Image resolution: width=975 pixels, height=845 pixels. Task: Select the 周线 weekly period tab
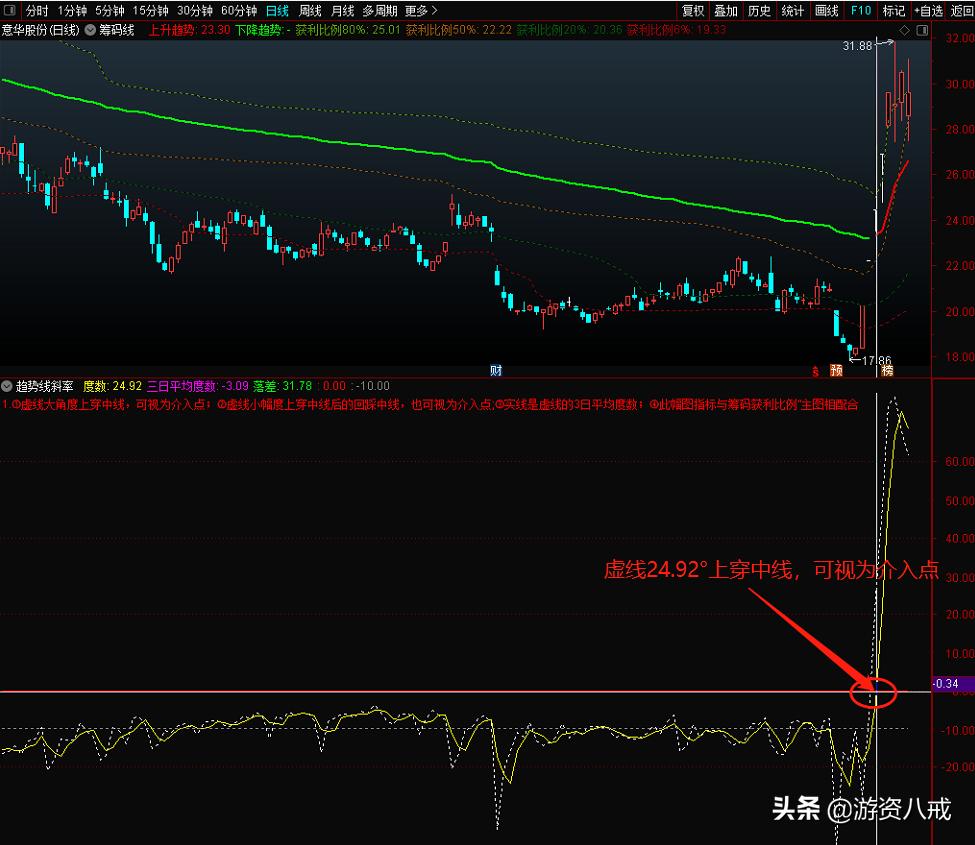tap(310, 10)
